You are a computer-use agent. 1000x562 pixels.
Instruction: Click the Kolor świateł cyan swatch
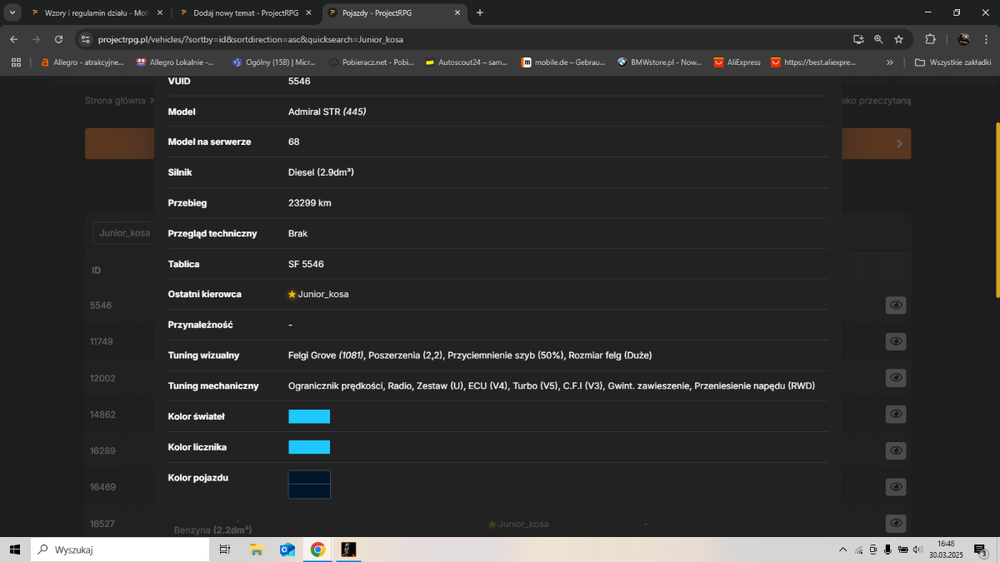309,417
